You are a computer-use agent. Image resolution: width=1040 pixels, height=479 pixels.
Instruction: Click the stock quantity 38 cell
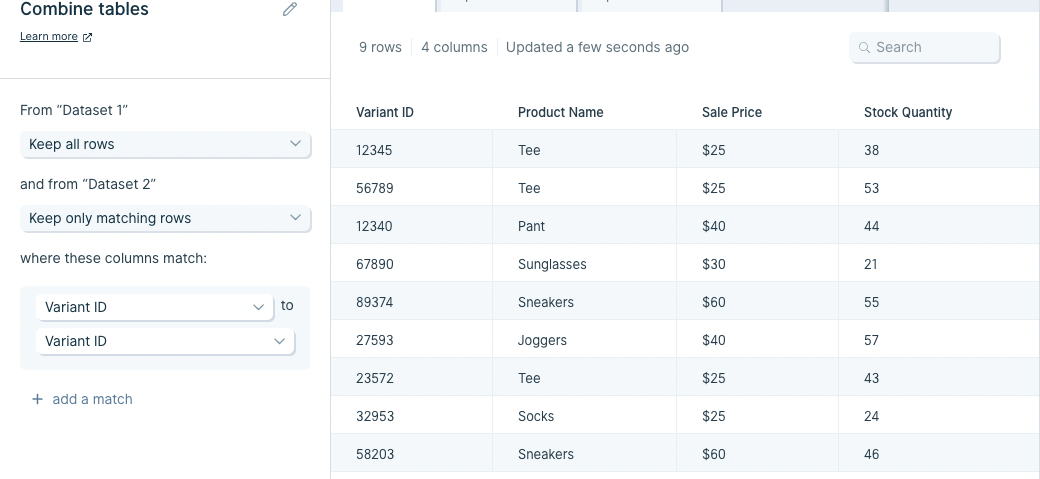pyautogui.click(x=939, y=150)
